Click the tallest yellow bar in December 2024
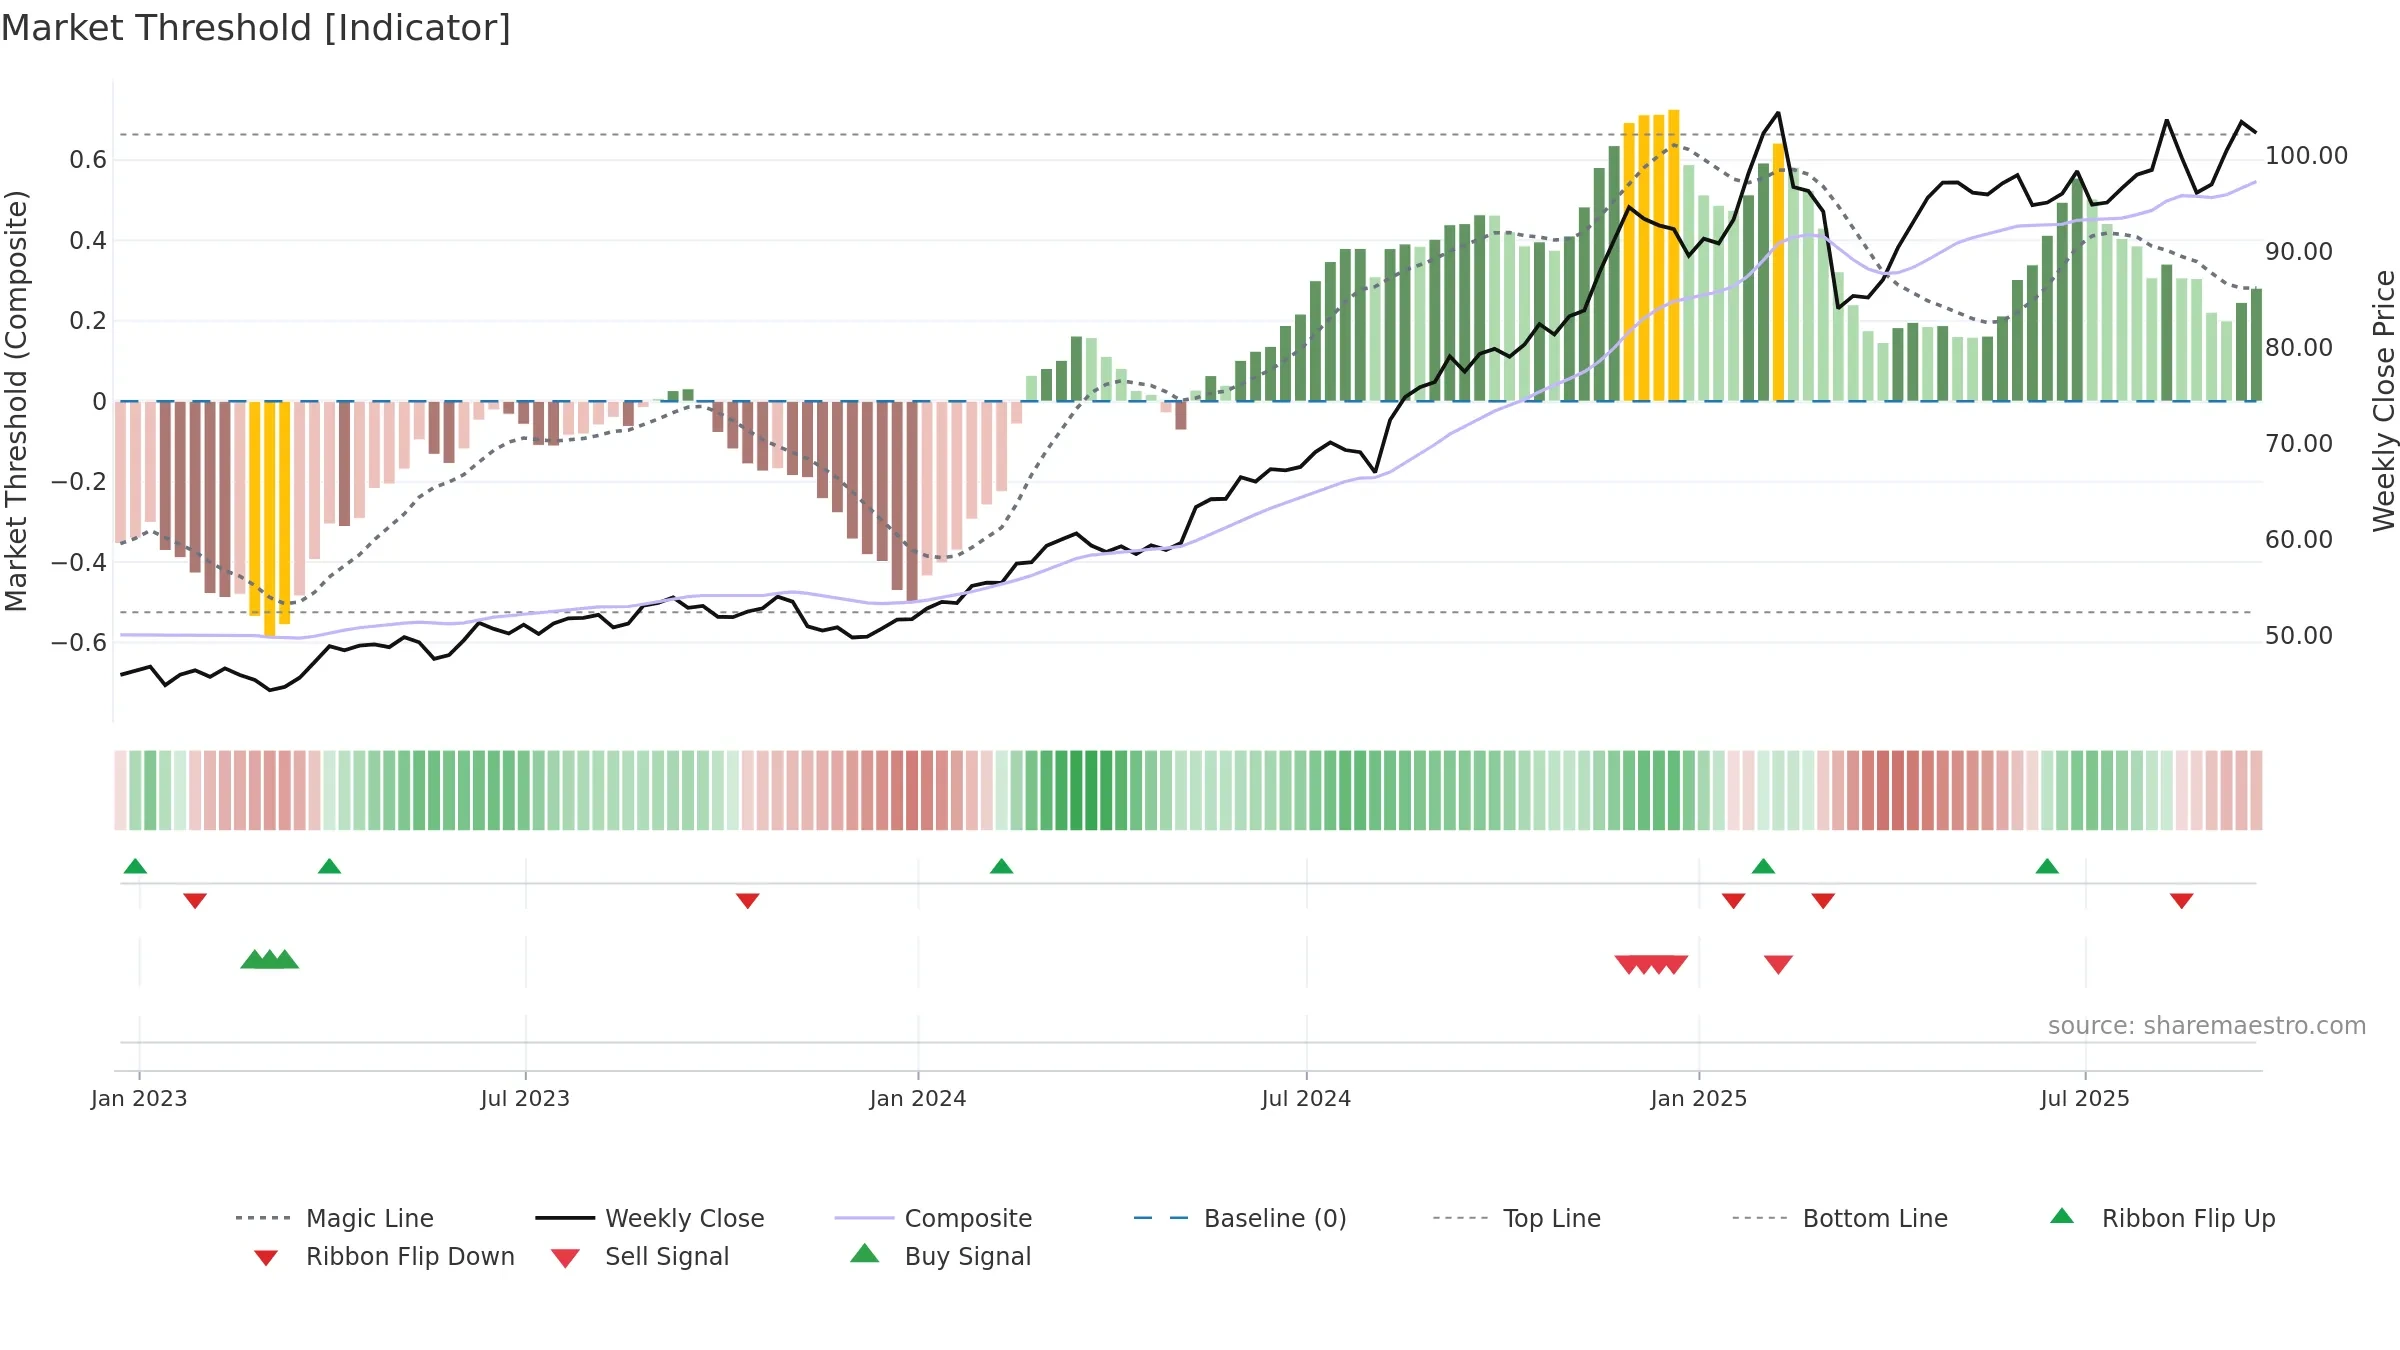Screen dimensions: 2400x1350 coord(1674,255)
